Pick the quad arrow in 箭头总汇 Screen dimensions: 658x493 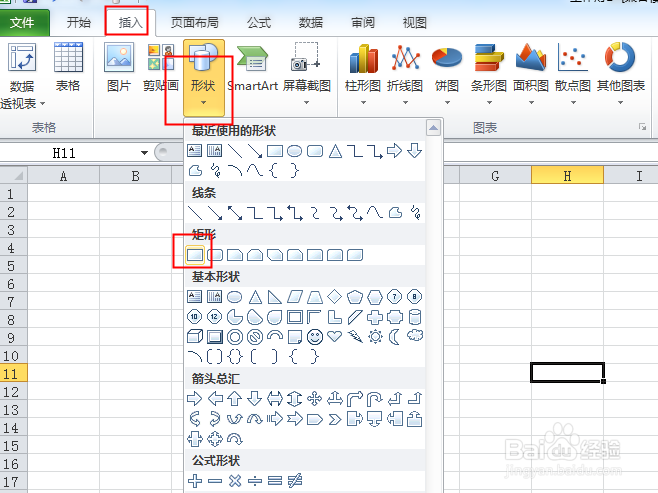(314, 398)
